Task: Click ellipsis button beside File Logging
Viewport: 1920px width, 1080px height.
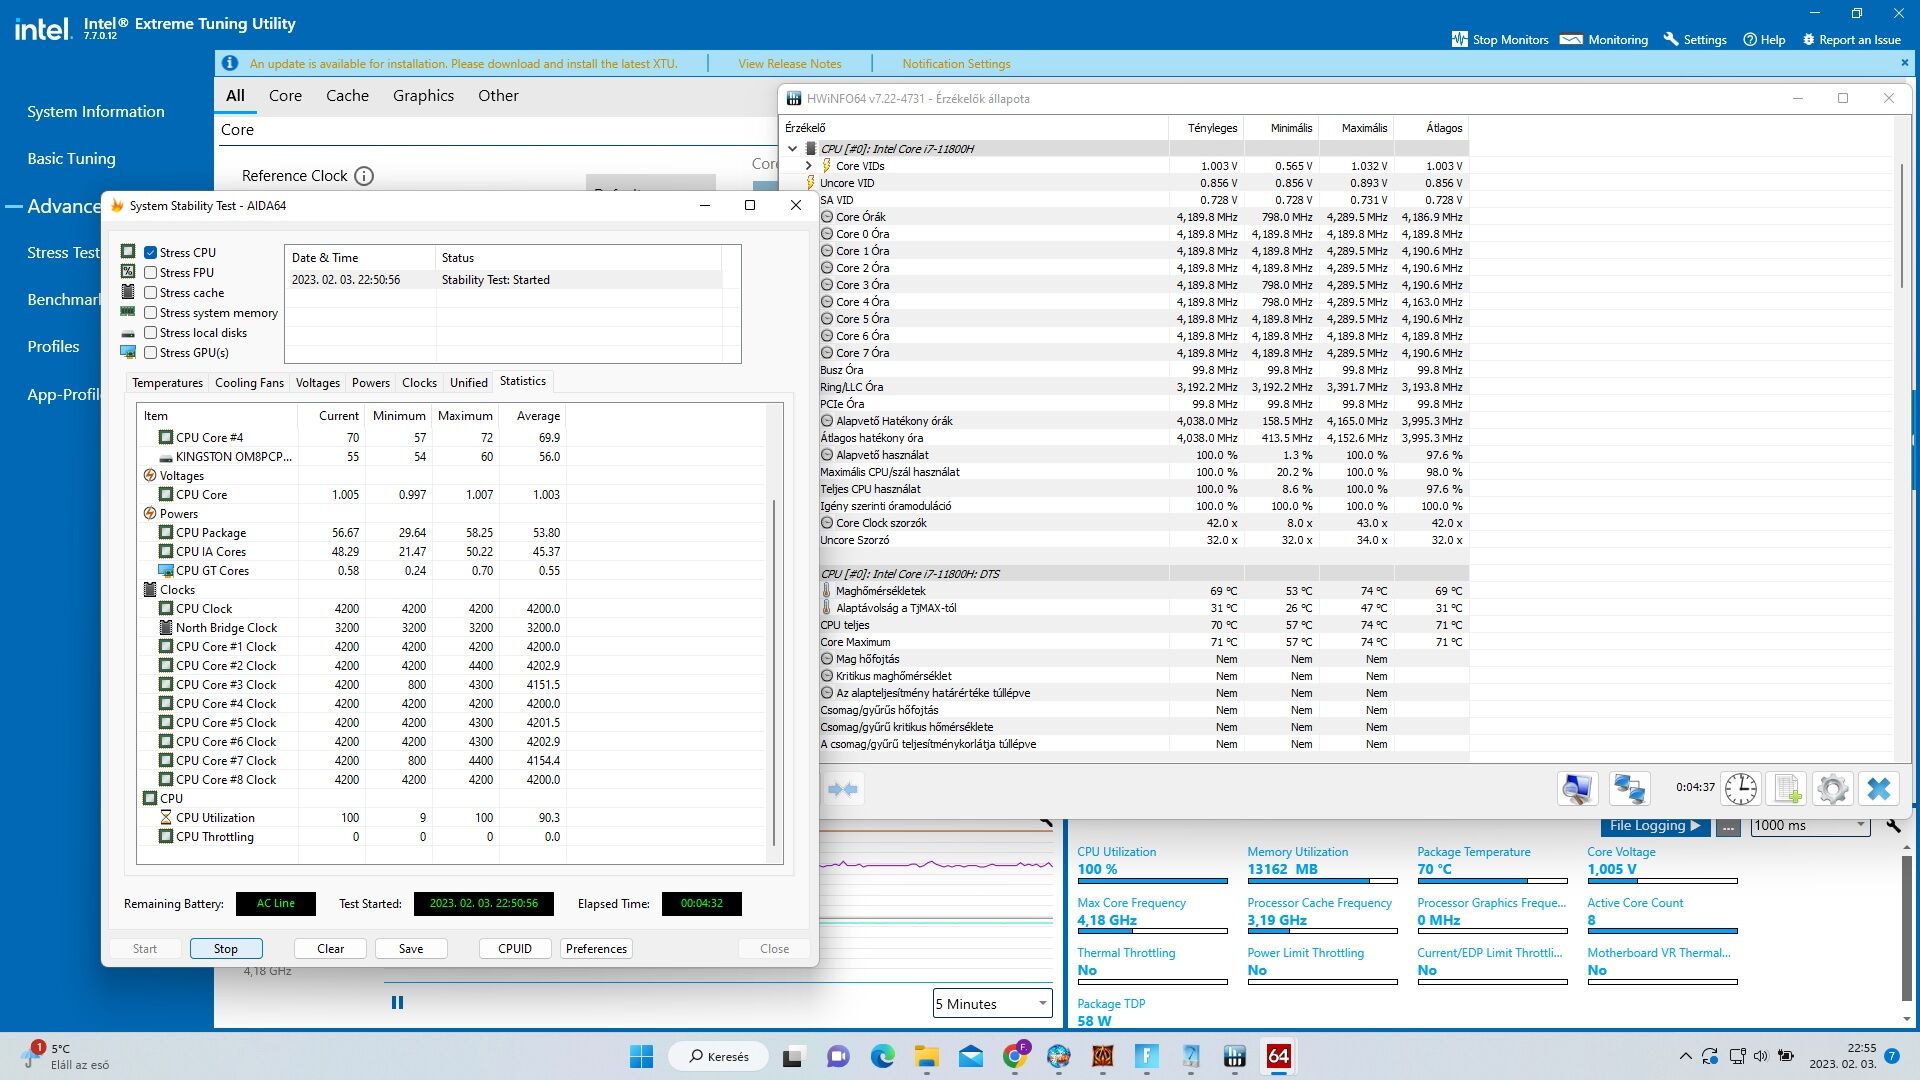Action: tap(1729, 826)
